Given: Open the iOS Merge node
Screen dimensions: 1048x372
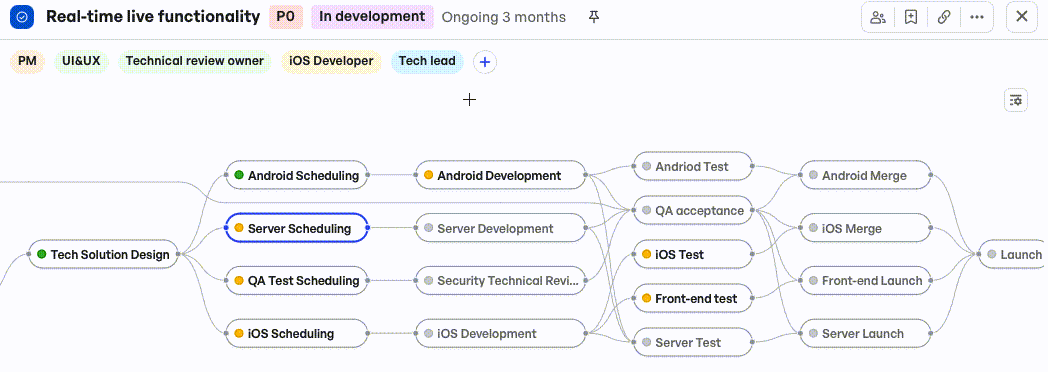Looking at the screenshot, I should (866, 228).
